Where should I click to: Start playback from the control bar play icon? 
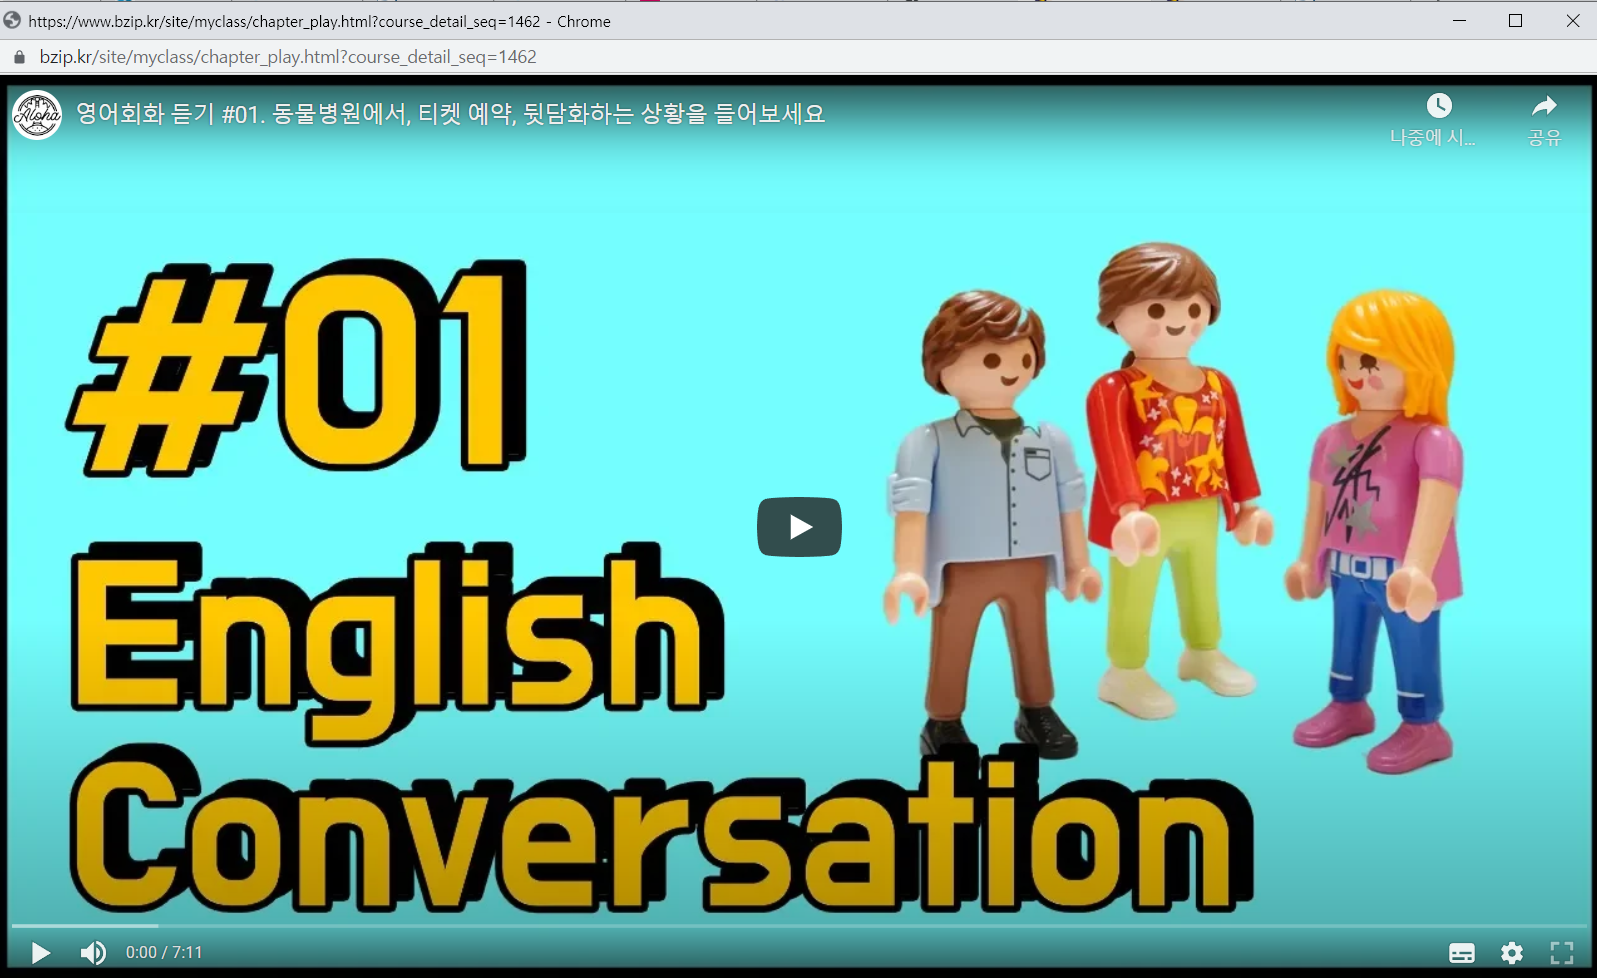(40, 952)
